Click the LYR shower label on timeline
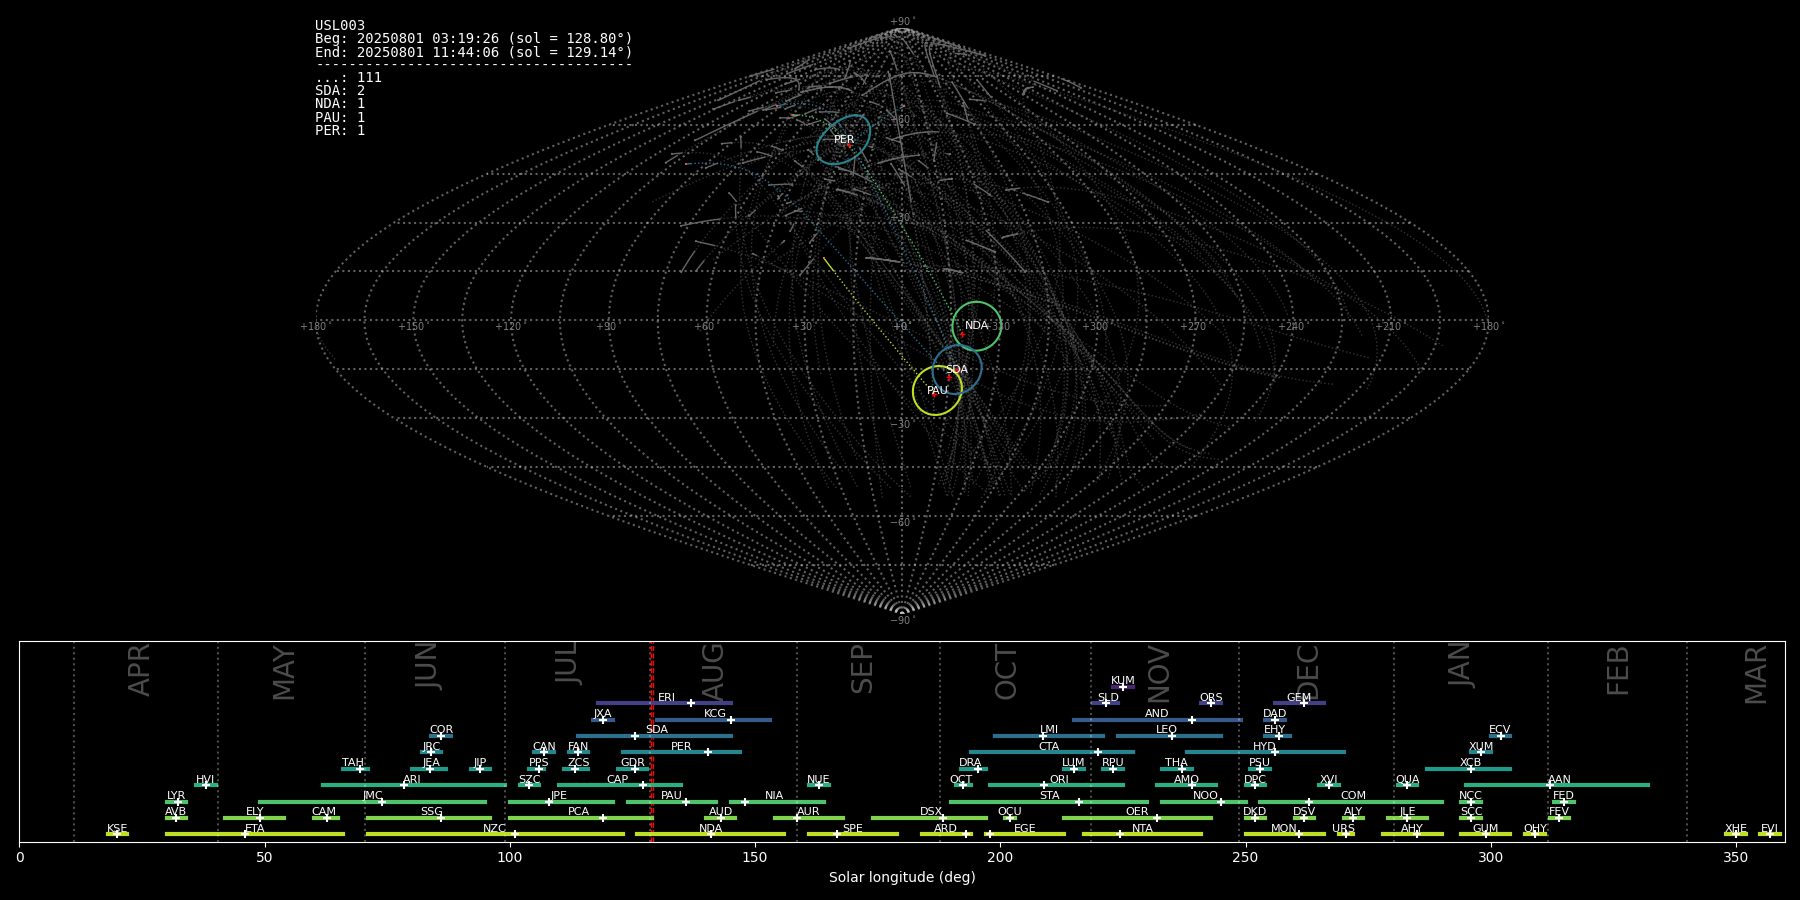The width and height of the screenshot is (1800, 900). tap(176, 796)
